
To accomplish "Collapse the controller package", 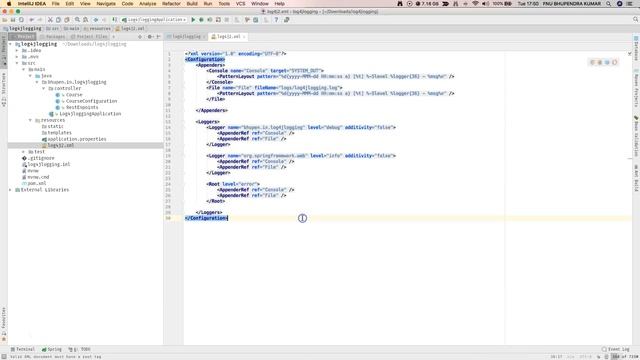I will pyautogui.click(x=43, y=89).
